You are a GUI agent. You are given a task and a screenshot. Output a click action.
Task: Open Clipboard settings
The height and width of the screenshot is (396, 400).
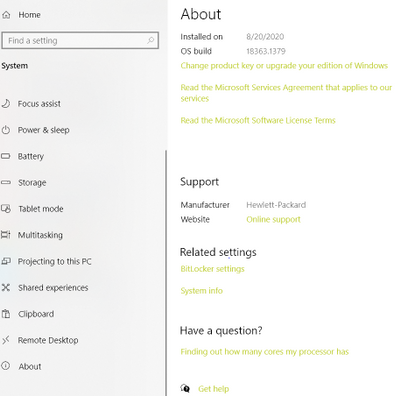(36, 314)
